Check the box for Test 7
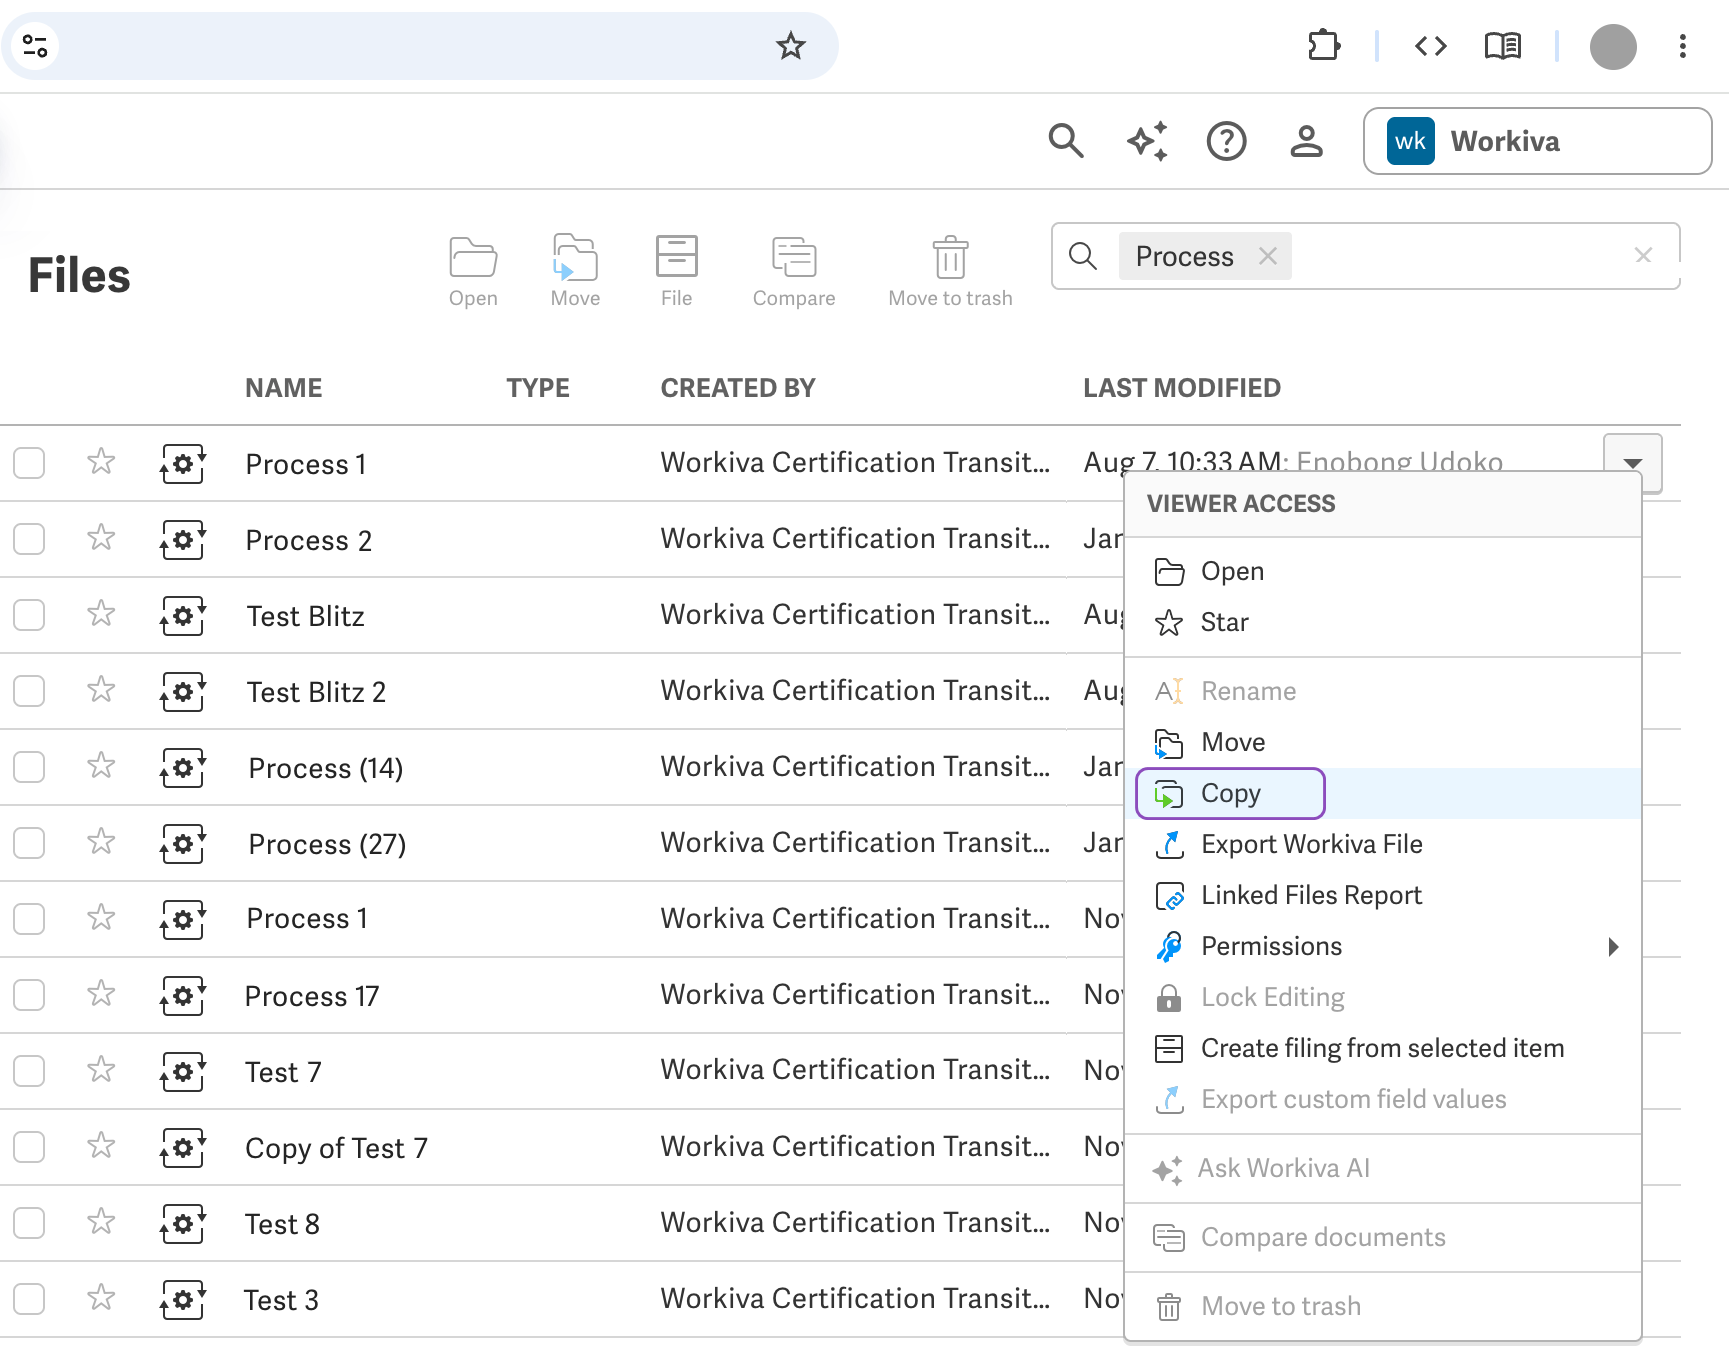Screen dimensions: 1729x1350 (29, 1071)
